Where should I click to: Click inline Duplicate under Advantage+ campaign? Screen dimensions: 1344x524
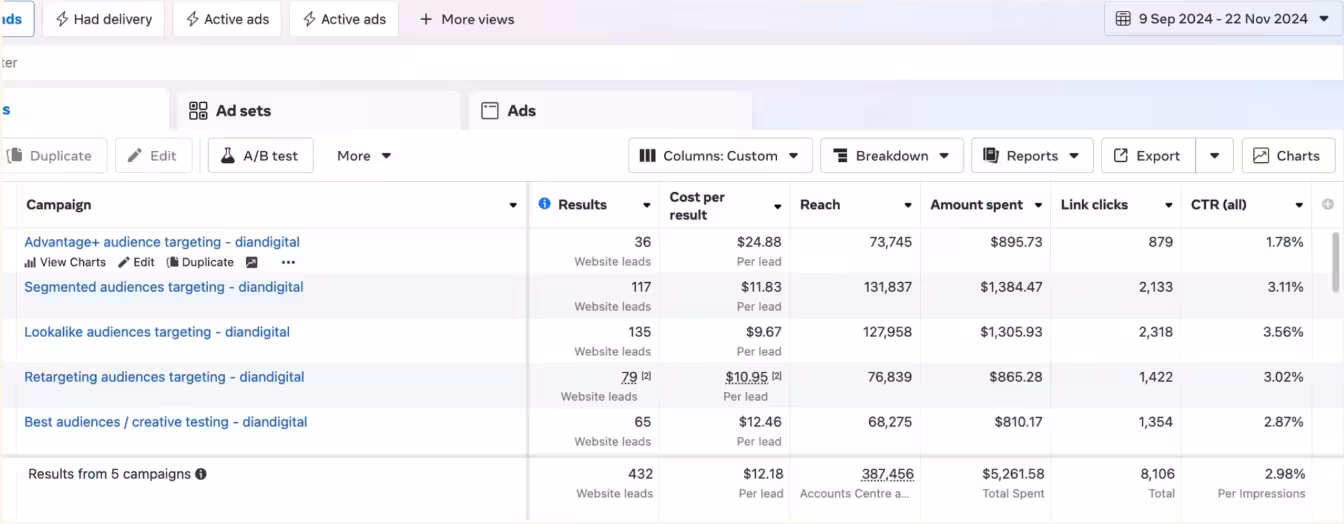(200, 263)
